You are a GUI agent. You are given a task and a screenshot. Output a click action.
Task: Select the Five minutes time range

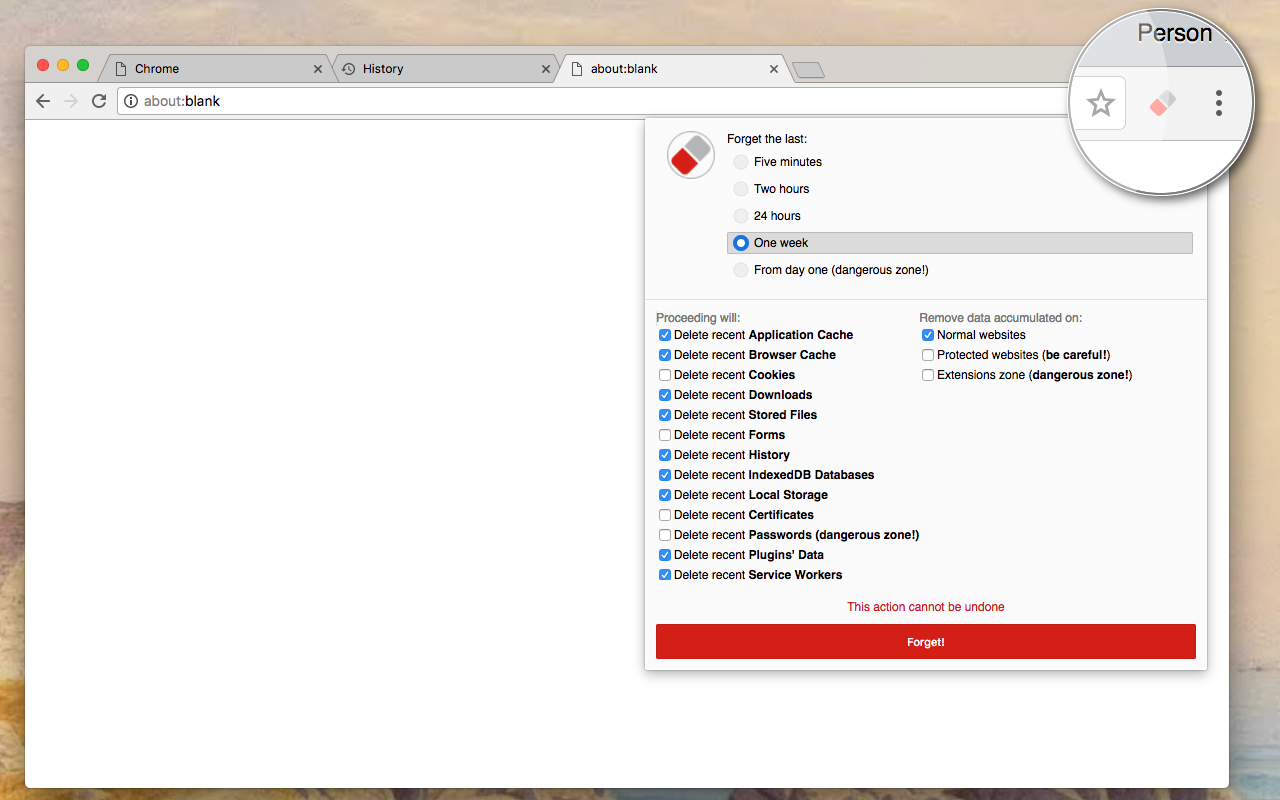[740, 161]
